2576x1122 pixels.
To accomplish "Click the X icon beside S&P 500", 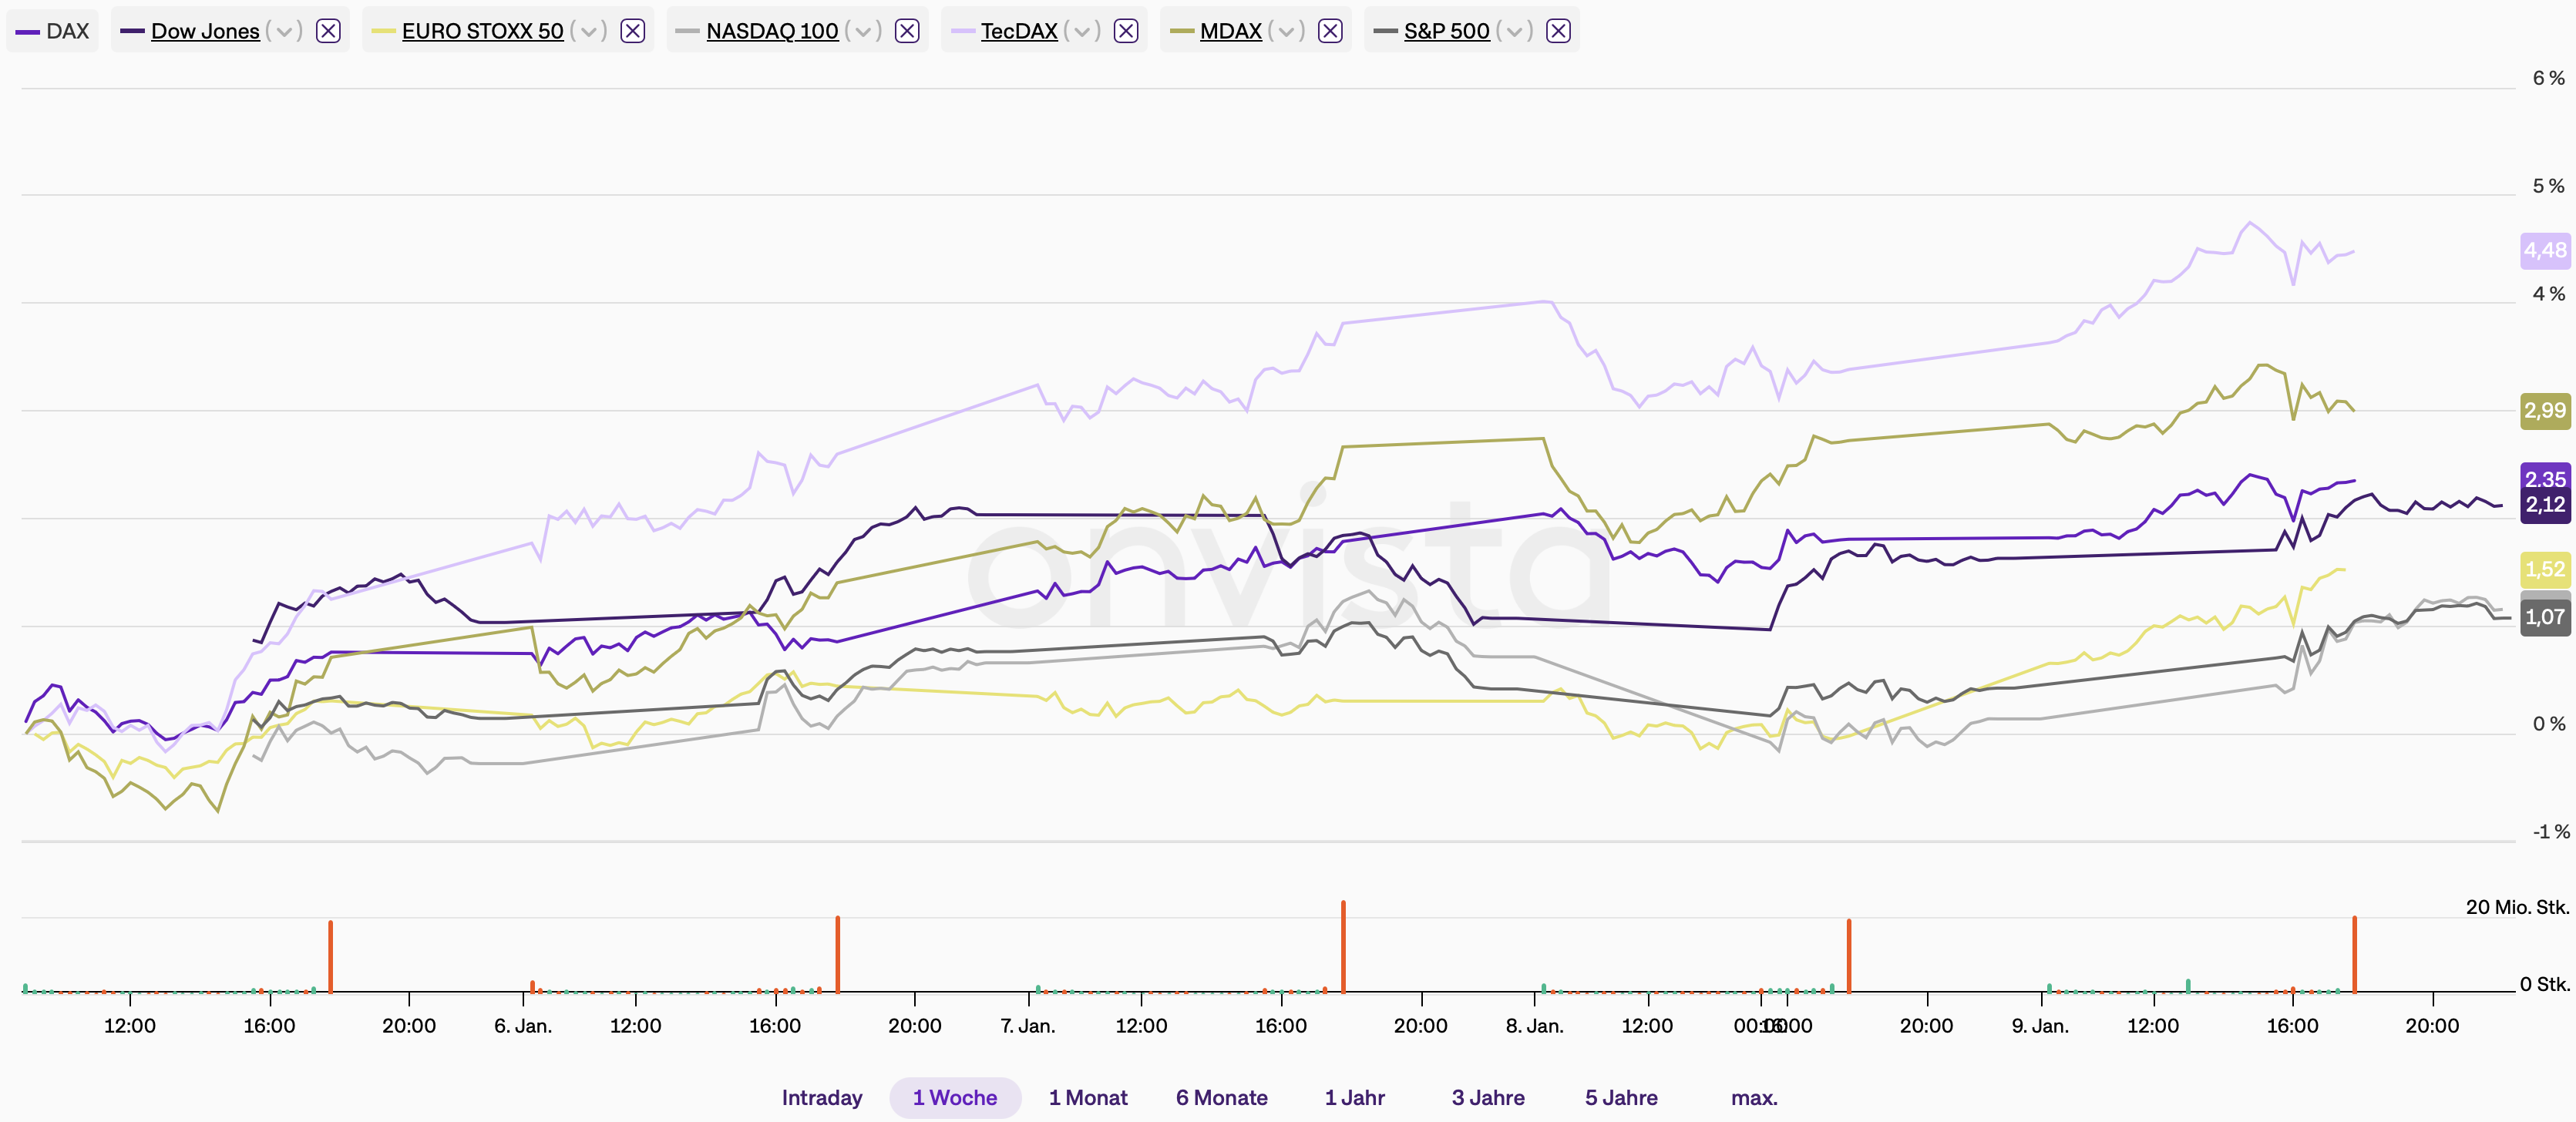I will coord(1557,31).
